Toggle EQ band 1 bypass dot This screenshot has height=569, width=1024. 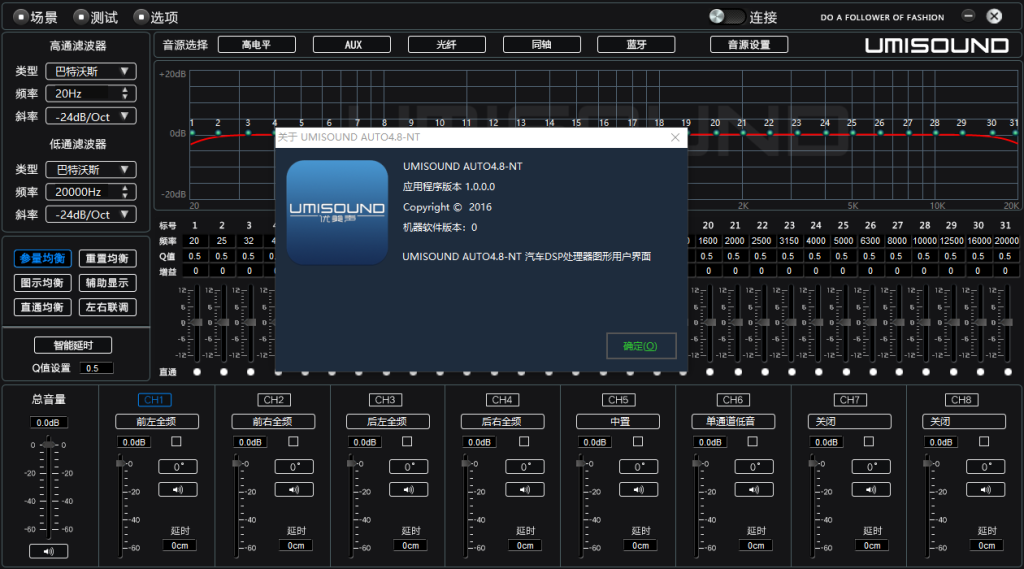[x=197, y=372]
